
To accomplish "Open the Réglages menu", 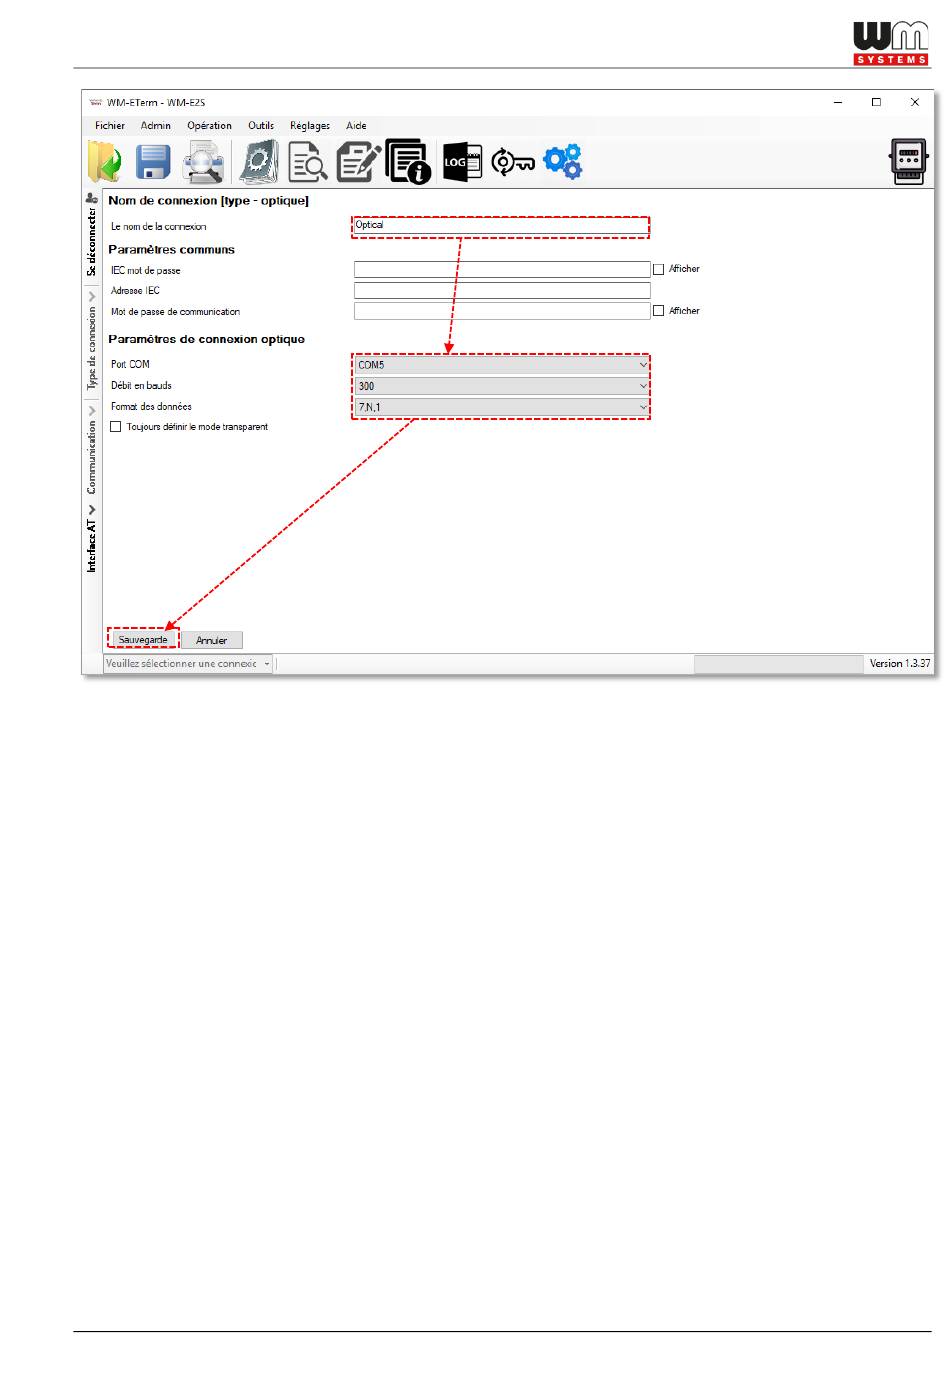I will (310, 126).
